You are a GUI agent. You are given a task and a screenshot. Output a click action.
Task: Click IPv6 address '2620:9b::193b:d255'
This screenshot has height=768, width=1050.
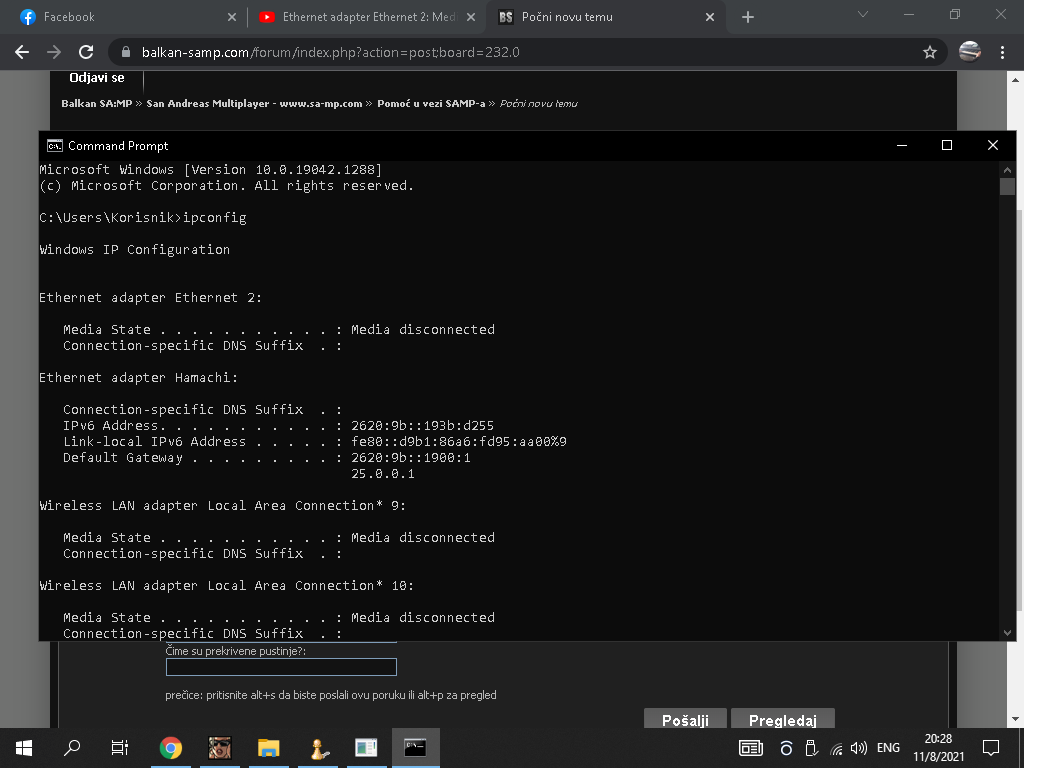click(x=423, y=426)
